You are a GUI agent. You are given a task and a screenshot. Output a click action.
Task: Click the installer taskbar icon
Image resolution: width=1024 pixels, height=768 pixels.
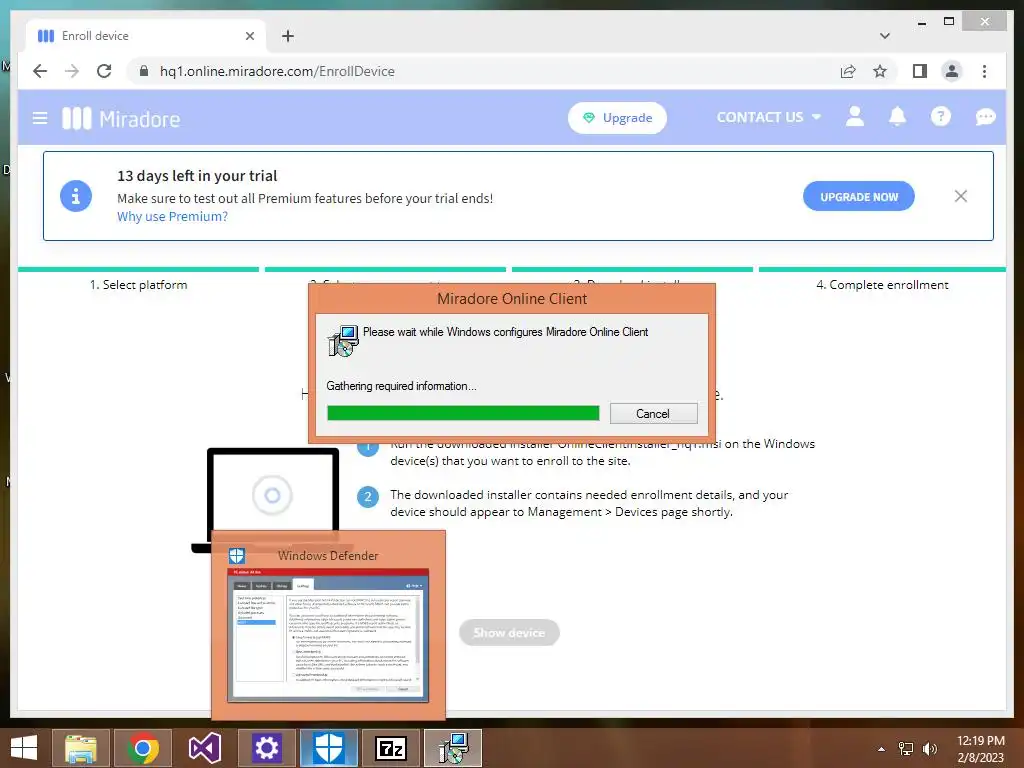point(453,748)
